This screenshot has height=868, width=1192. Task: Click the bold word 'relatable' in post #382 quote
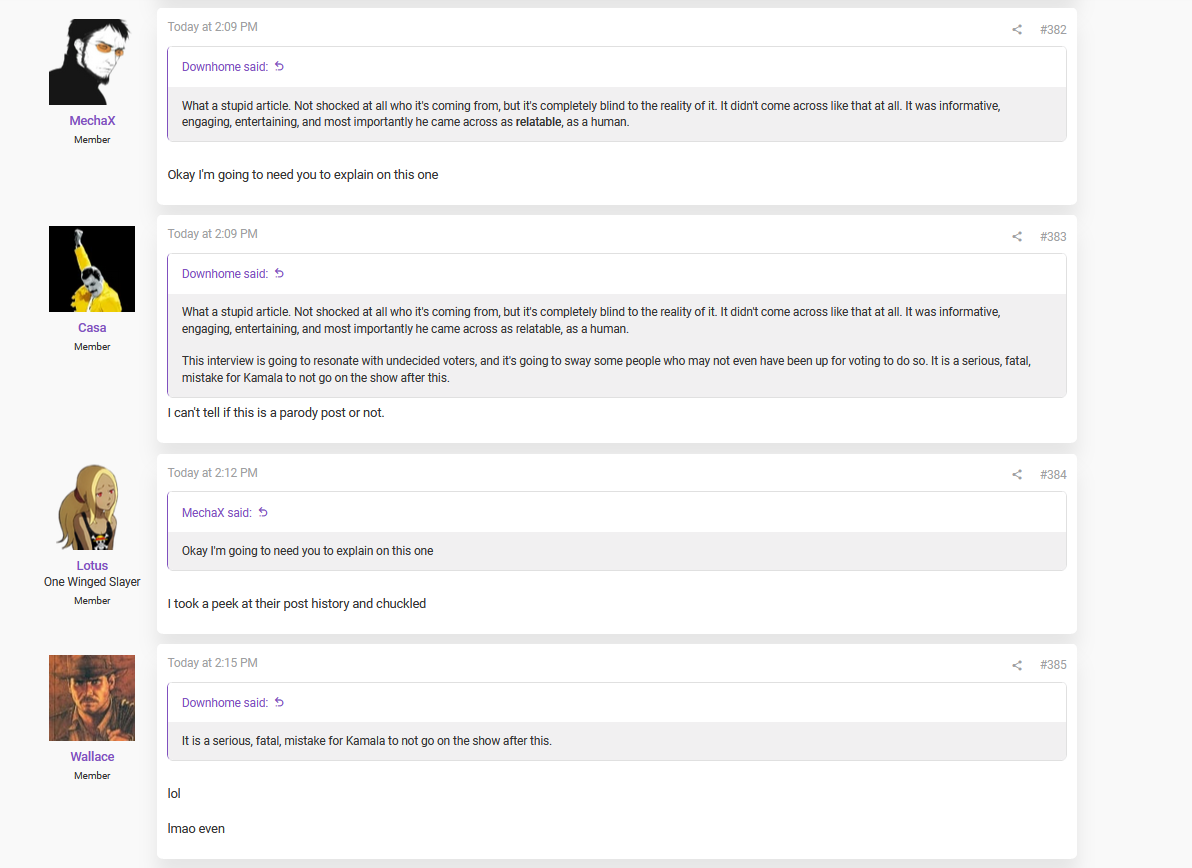538,122
